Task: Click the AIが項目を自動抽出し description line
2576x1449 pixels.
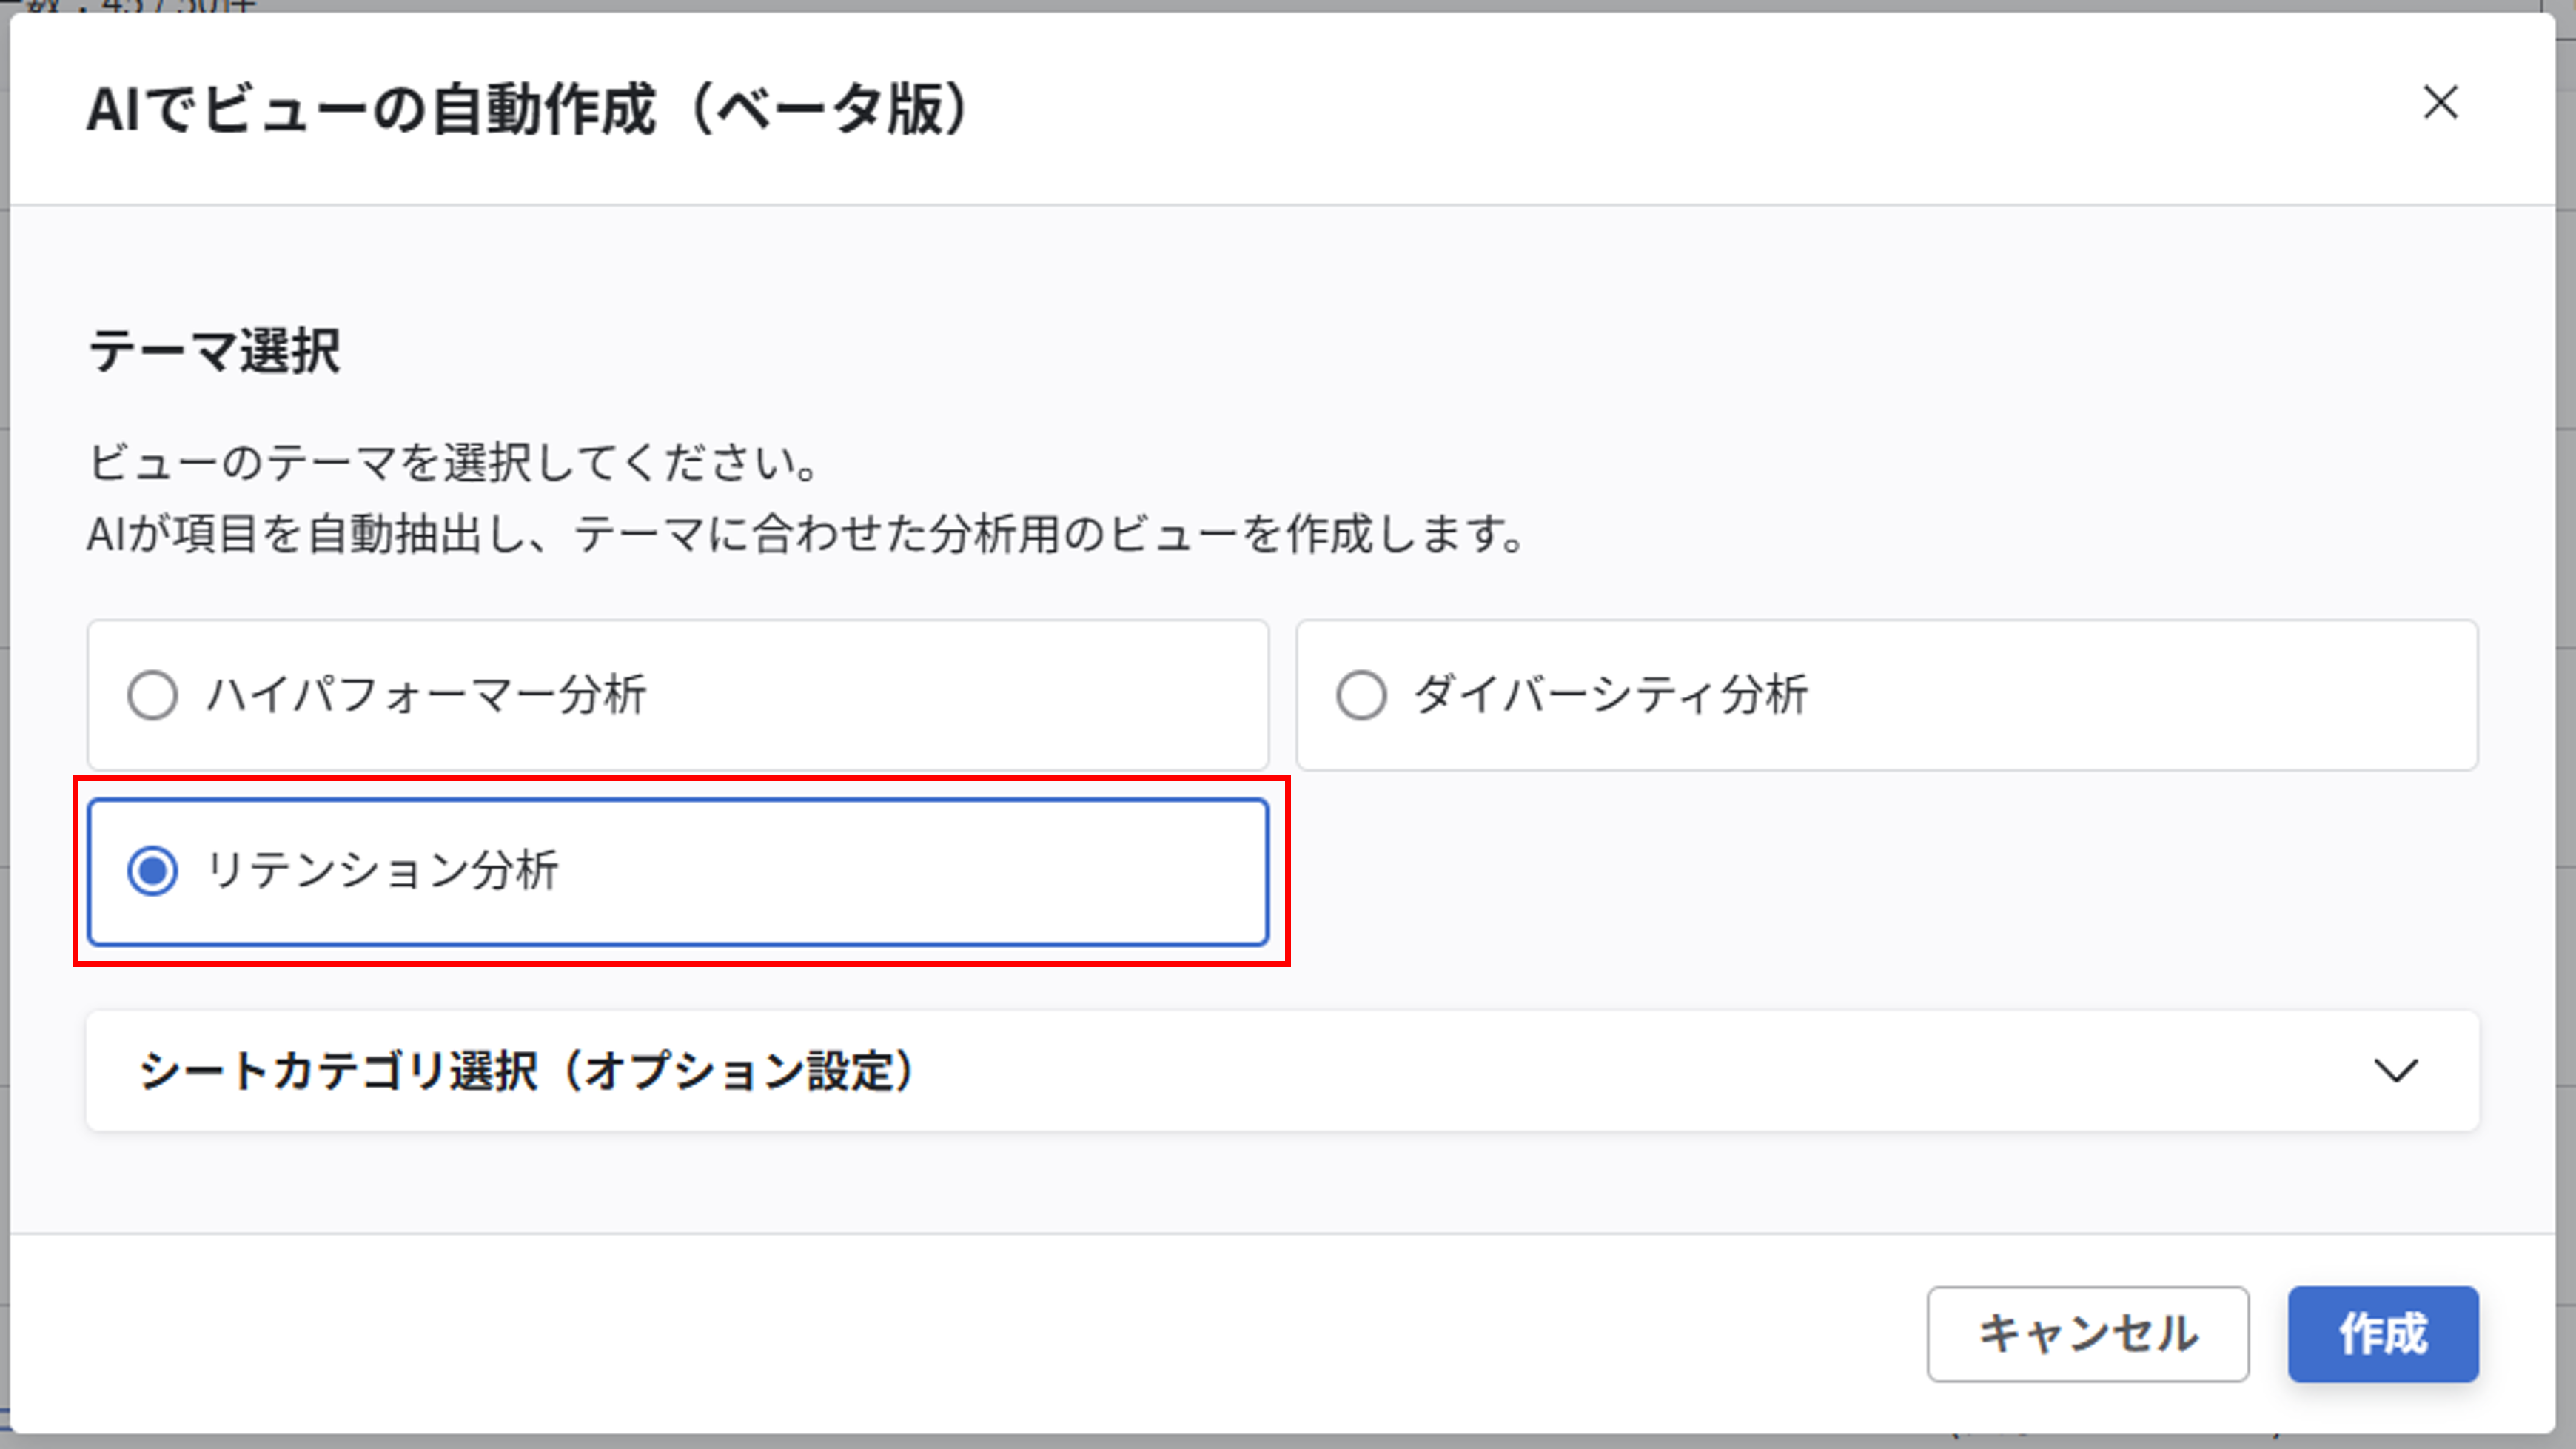Action: click(805, 534)
